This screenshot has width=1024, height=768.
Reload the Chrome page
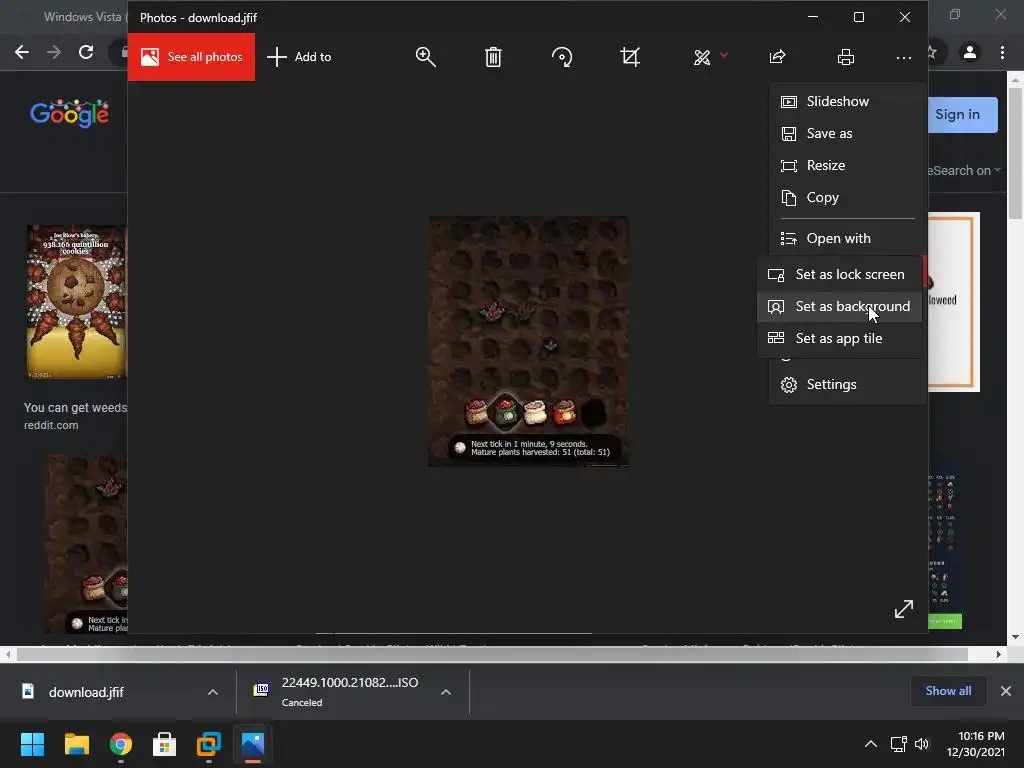[86, 52]
